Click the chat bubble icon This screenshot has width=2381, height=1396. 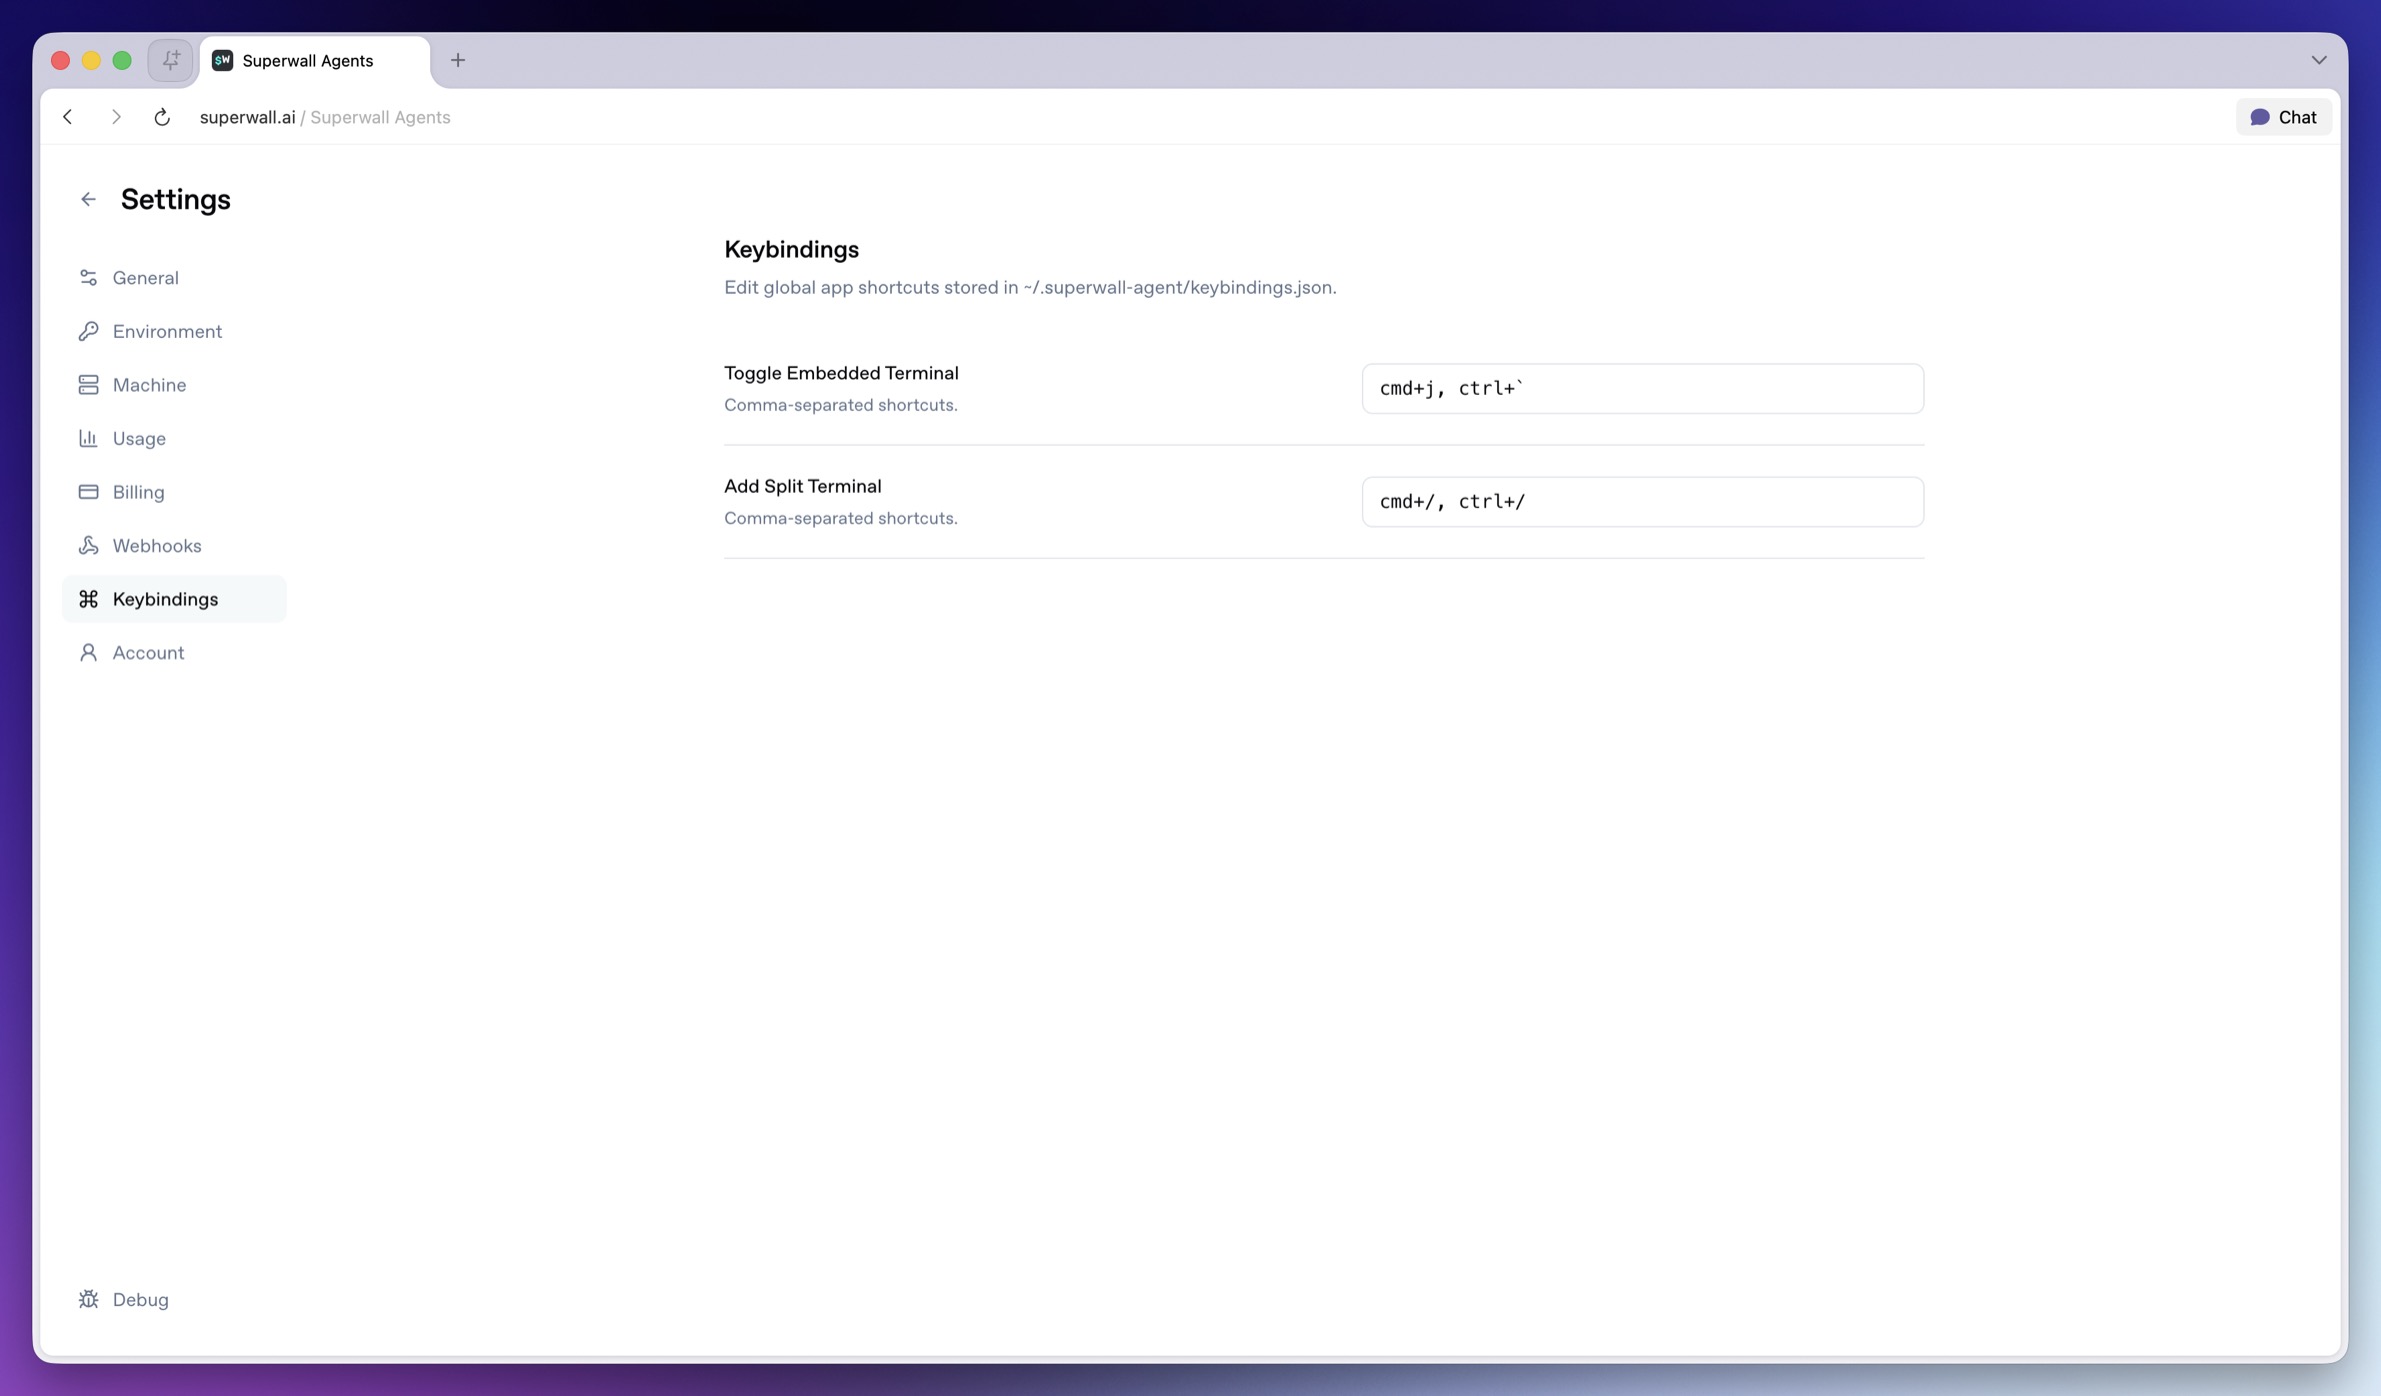(2260, 117)
